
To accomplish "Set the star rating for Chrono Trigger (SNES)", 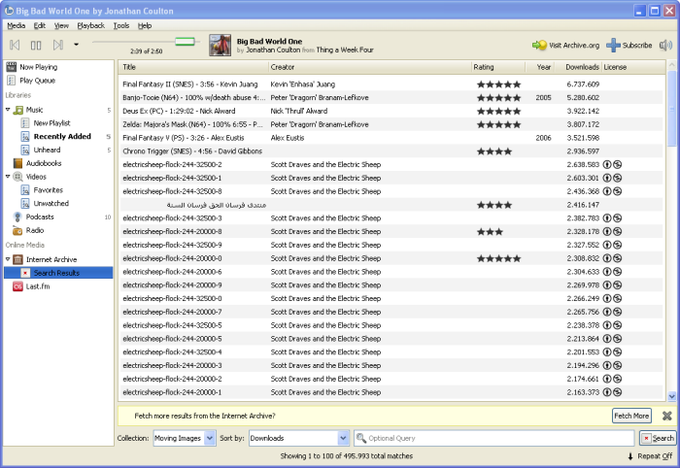I will pos(494,151).
